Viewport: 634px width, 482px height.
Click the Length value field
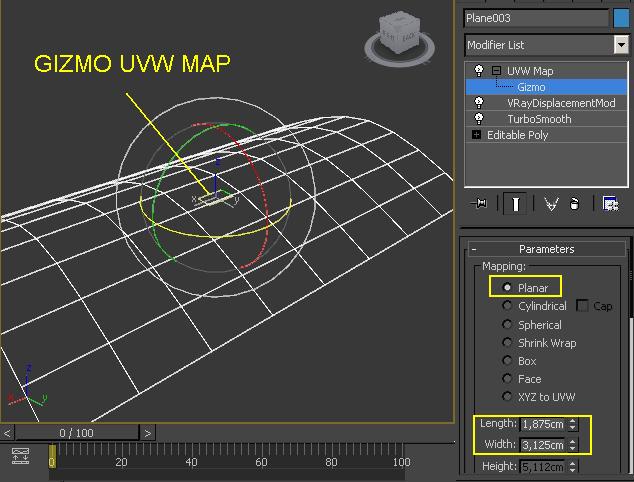point(543,424)
